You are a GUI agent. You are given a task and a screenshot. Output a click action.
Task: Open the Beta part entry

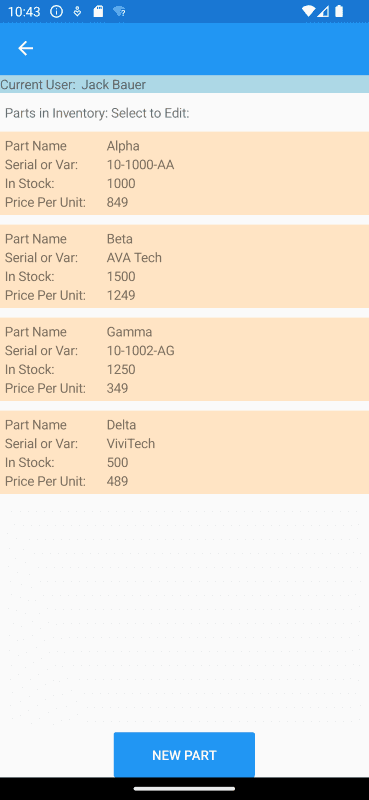coord(184,266)
